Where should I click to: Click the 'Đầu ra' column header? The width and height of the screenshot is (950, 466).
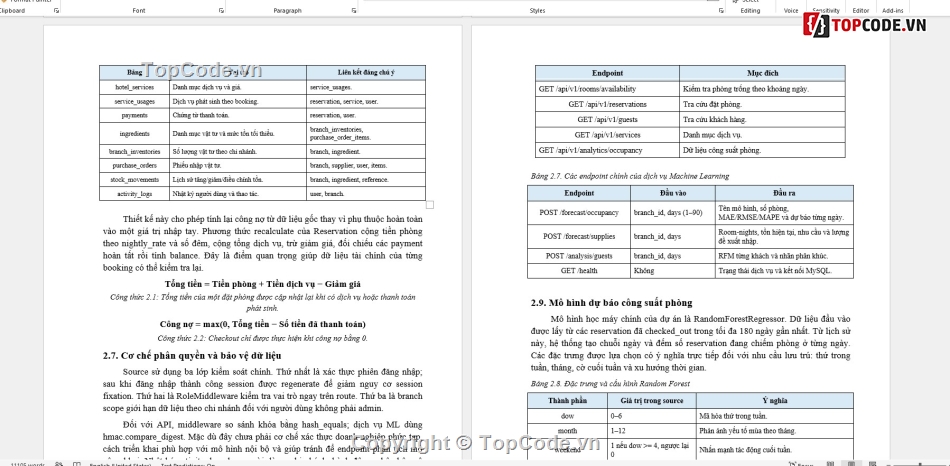(x=784, y=193)
